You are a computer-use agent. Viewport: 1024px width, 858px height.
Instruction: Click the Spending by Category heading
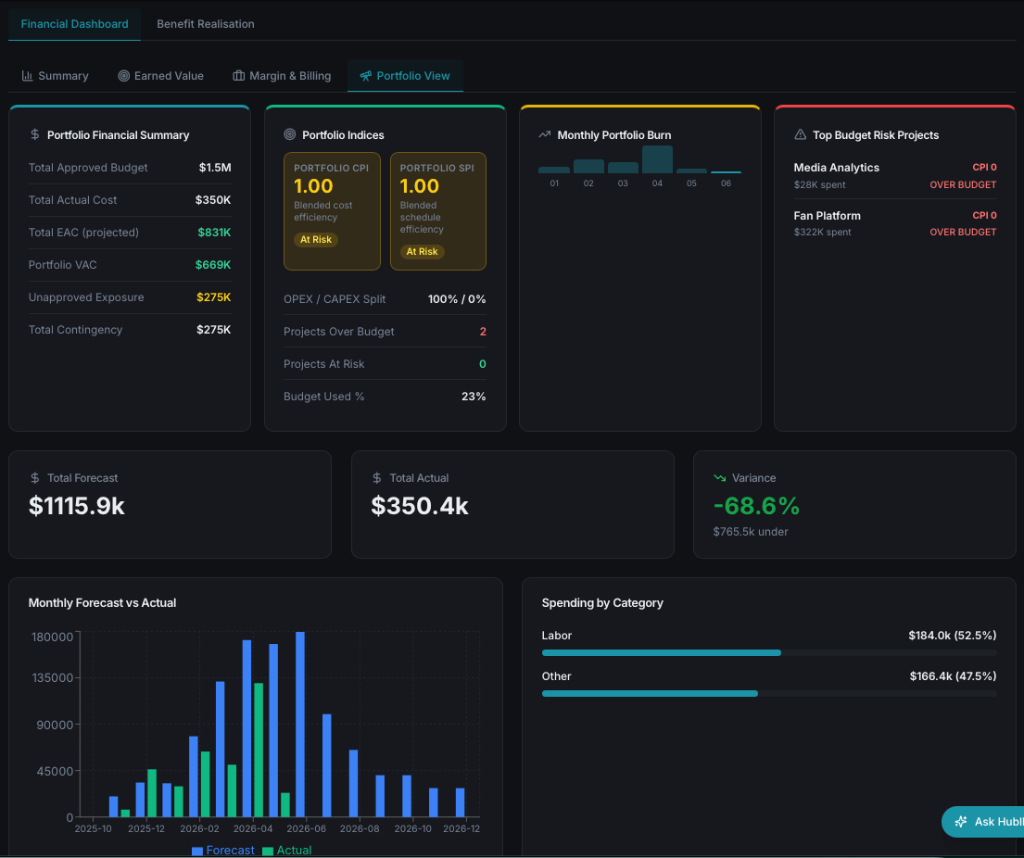tap(602, 603)
